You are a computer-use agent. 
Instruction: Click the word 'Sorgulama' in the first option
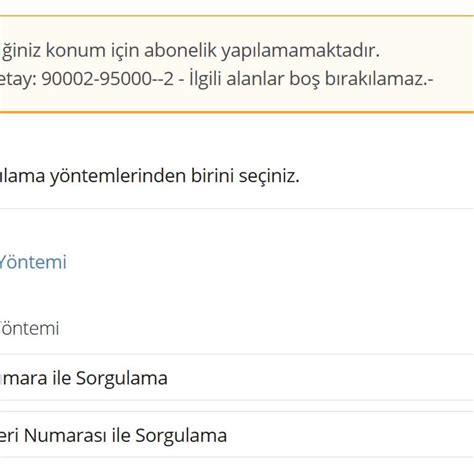[122, 379]
